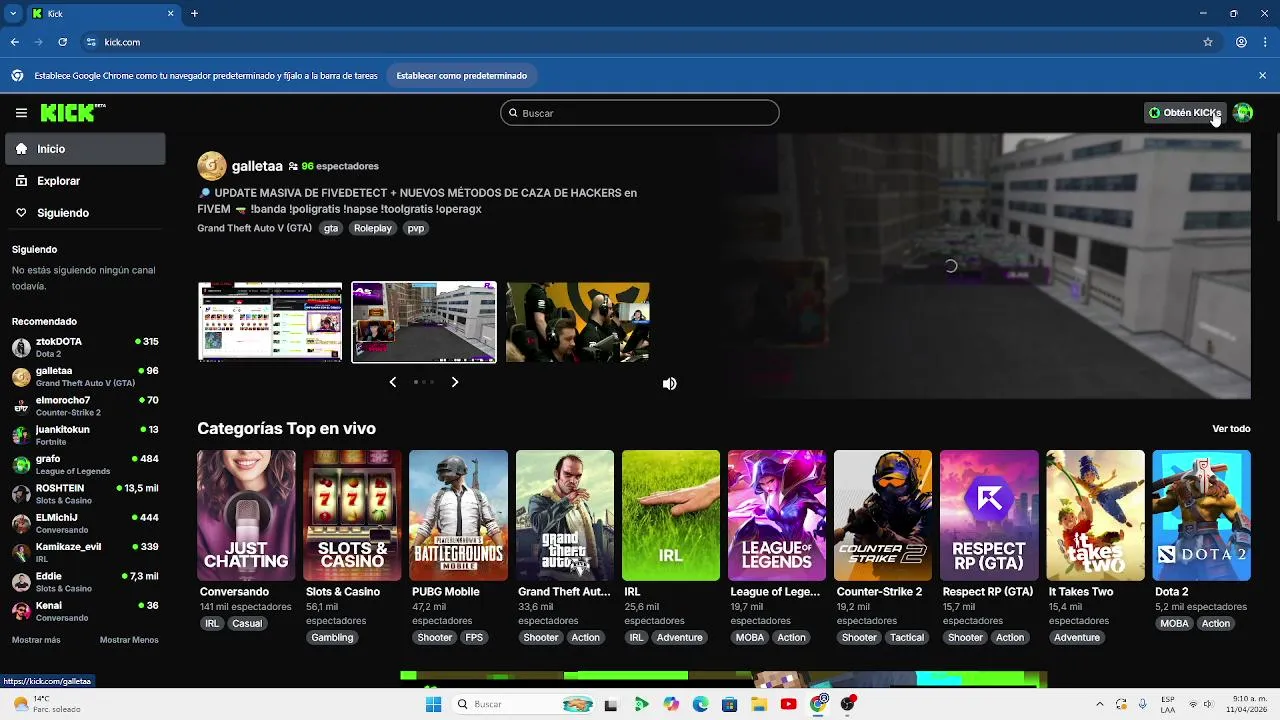Open Kamikaze_evil recommended channel
1280x720 pixels.
point(85,552)
